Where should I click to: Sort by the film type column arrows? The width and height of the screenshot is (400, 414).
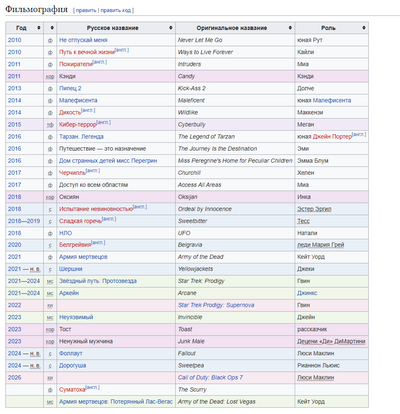click(x=52, y=28)
